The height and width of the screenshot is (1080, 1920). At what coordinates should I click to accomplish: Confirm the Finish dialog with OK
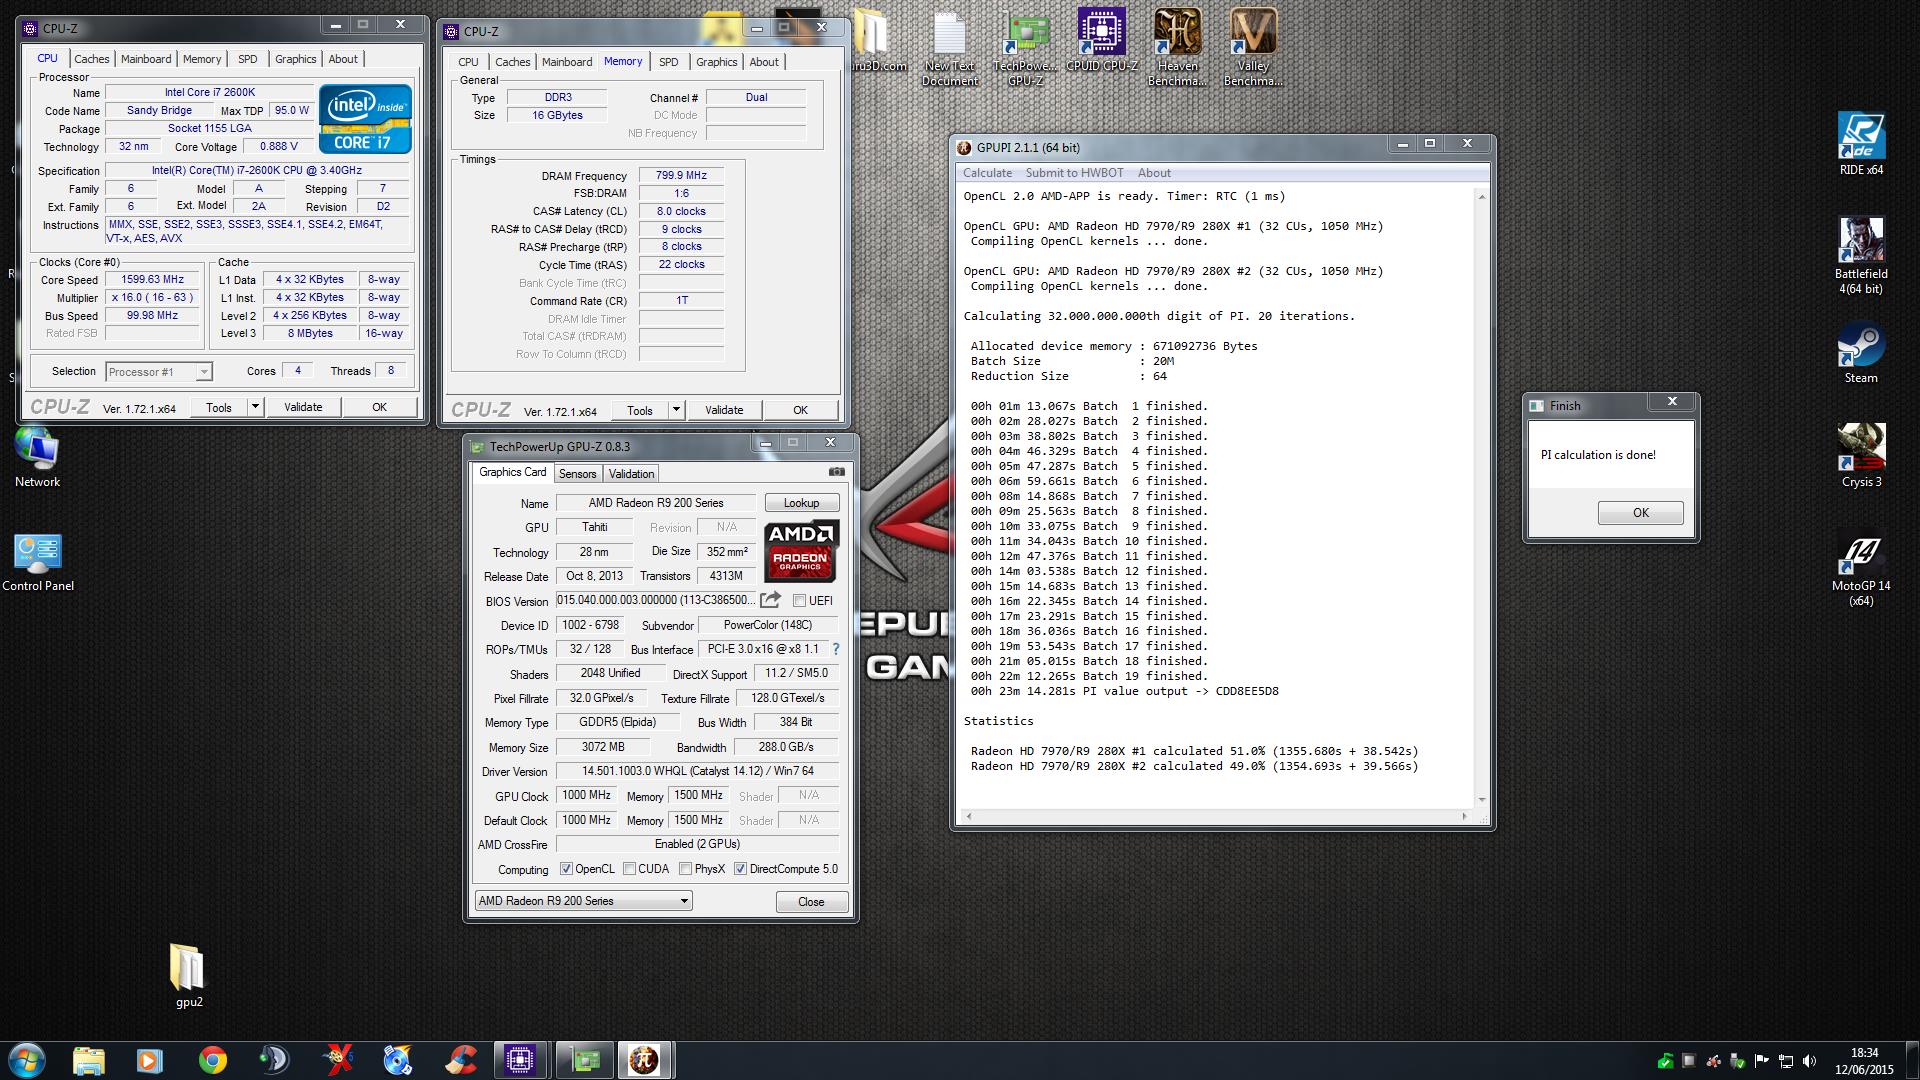[x=1640, y=513]
